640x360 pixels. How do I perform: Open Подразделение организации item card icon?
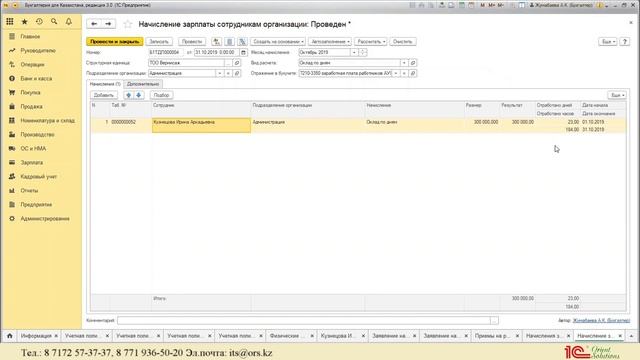click(237, 73)
